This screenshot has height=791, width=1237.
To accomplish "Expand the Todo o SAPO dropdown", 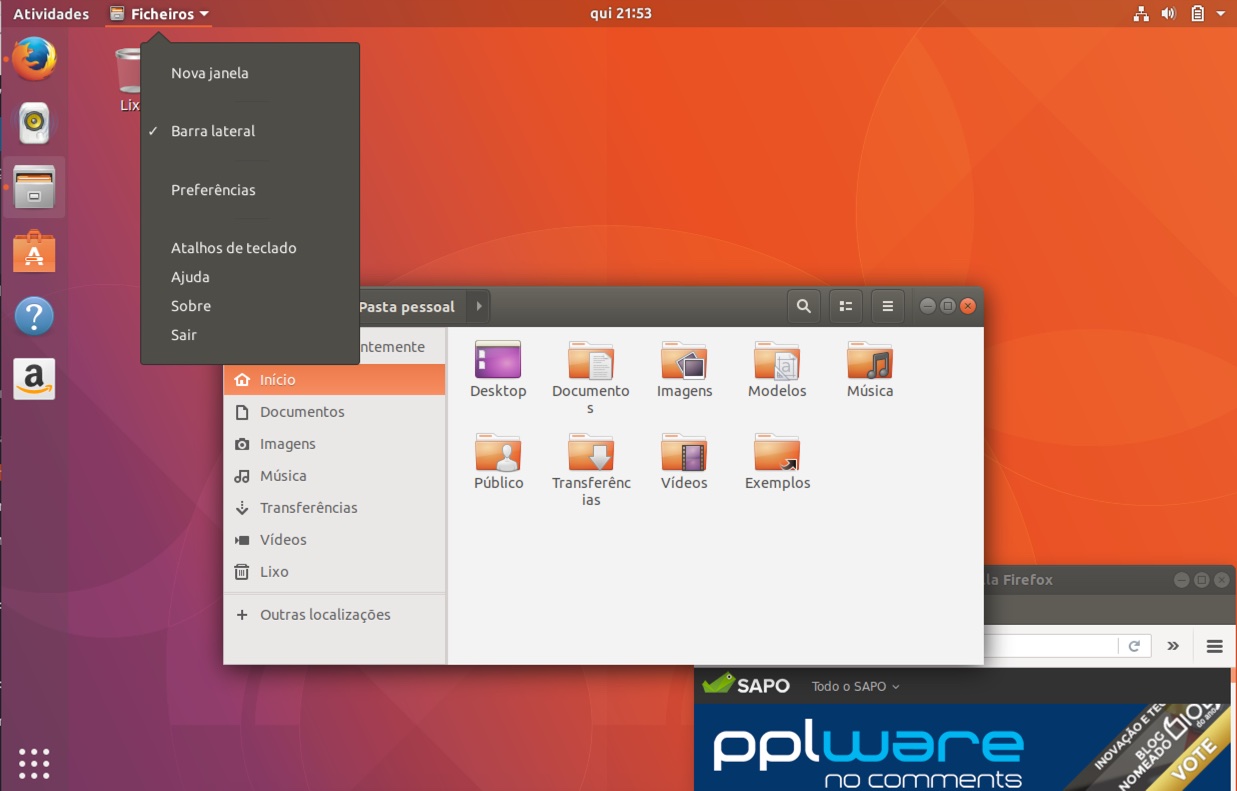I will 855,687.
